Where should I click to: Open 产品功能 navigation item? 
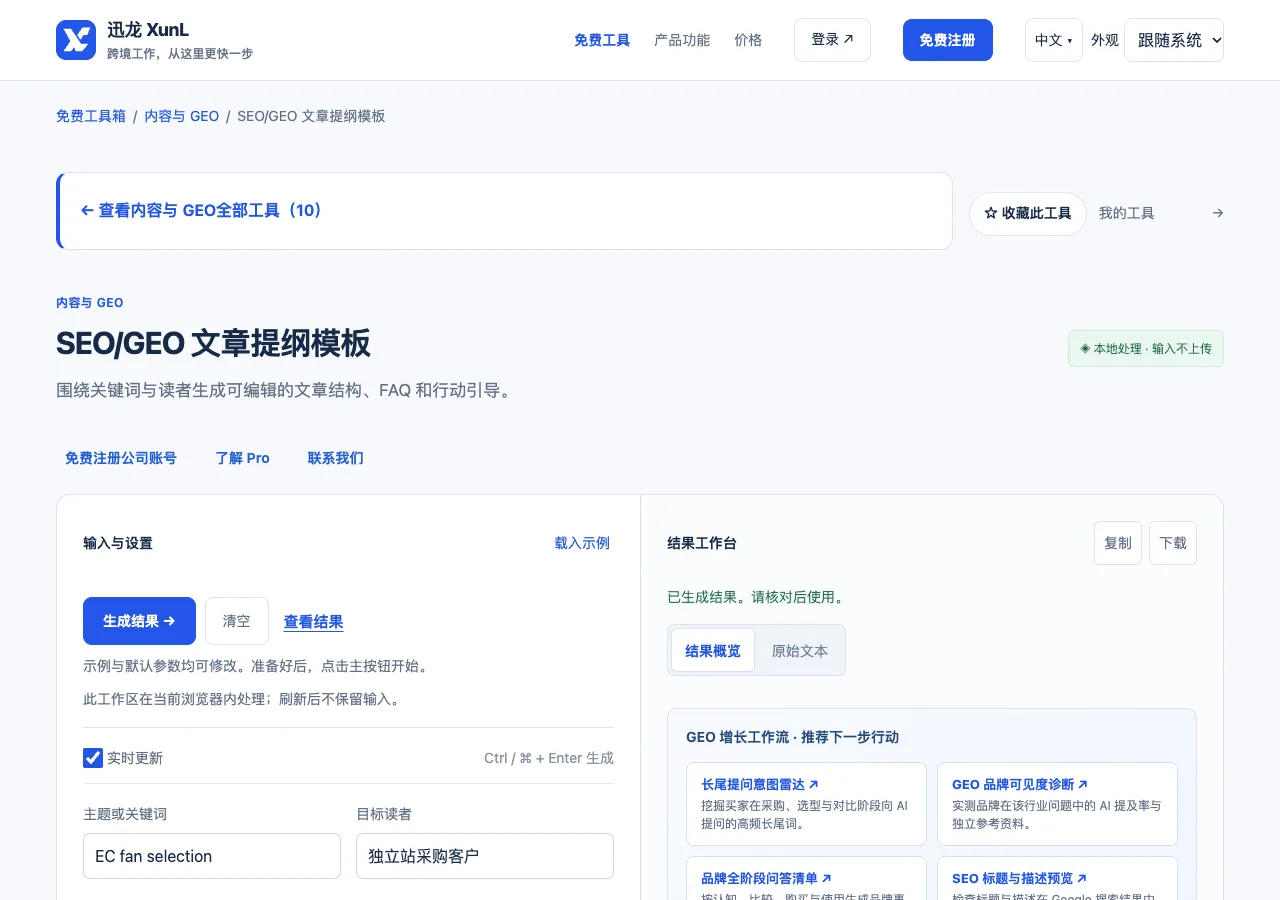(x=682, y=40)
